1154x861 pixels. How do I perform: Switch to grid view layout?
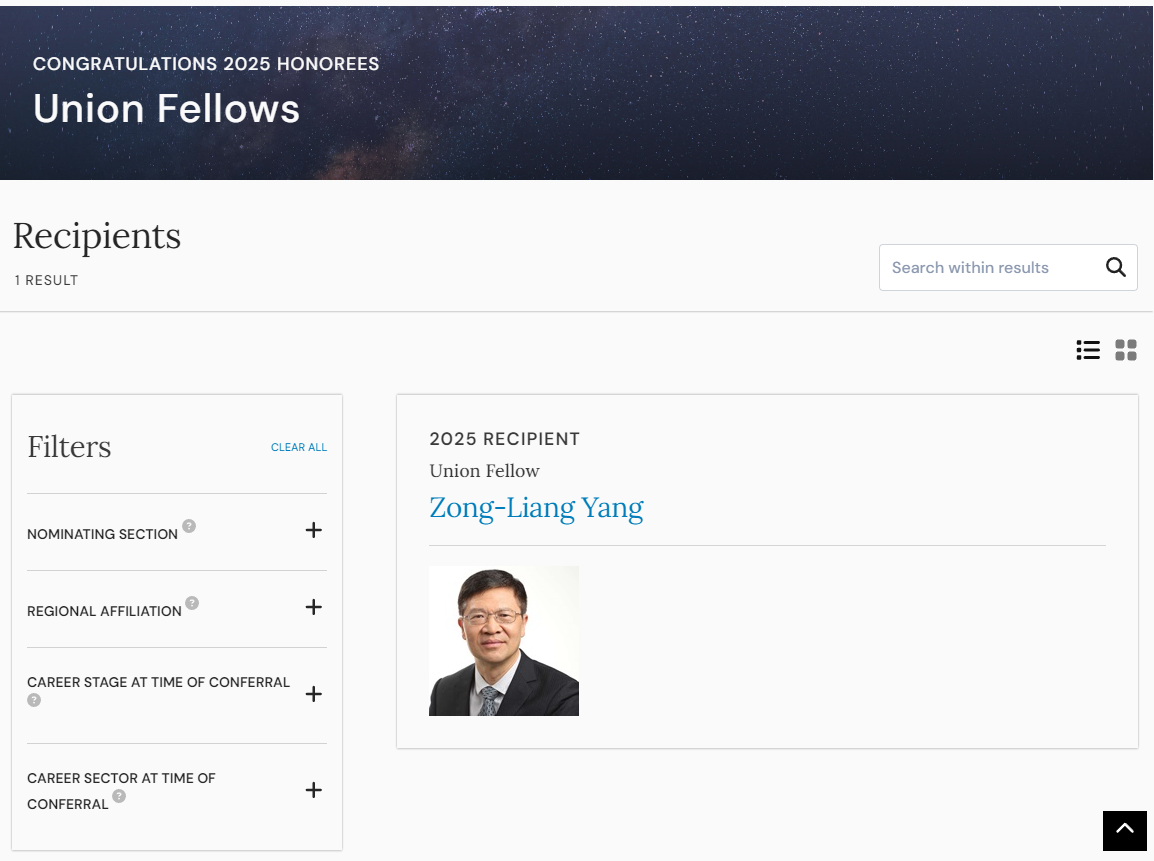pos(1126,350)
